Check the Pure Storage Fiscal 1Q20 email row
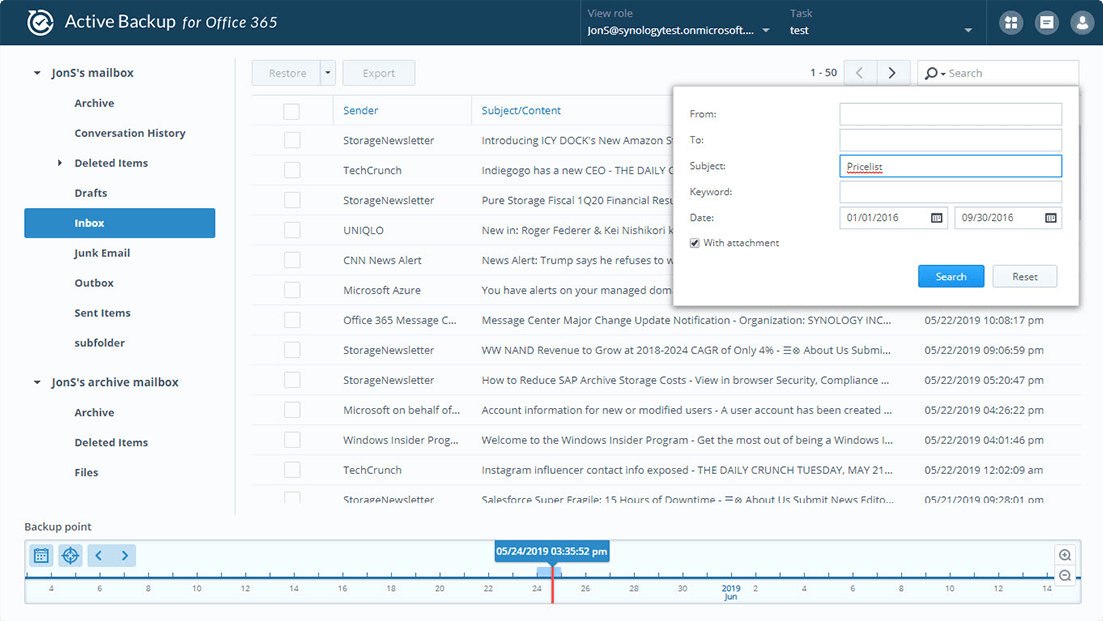1103x621 pixels. point(292,200)
